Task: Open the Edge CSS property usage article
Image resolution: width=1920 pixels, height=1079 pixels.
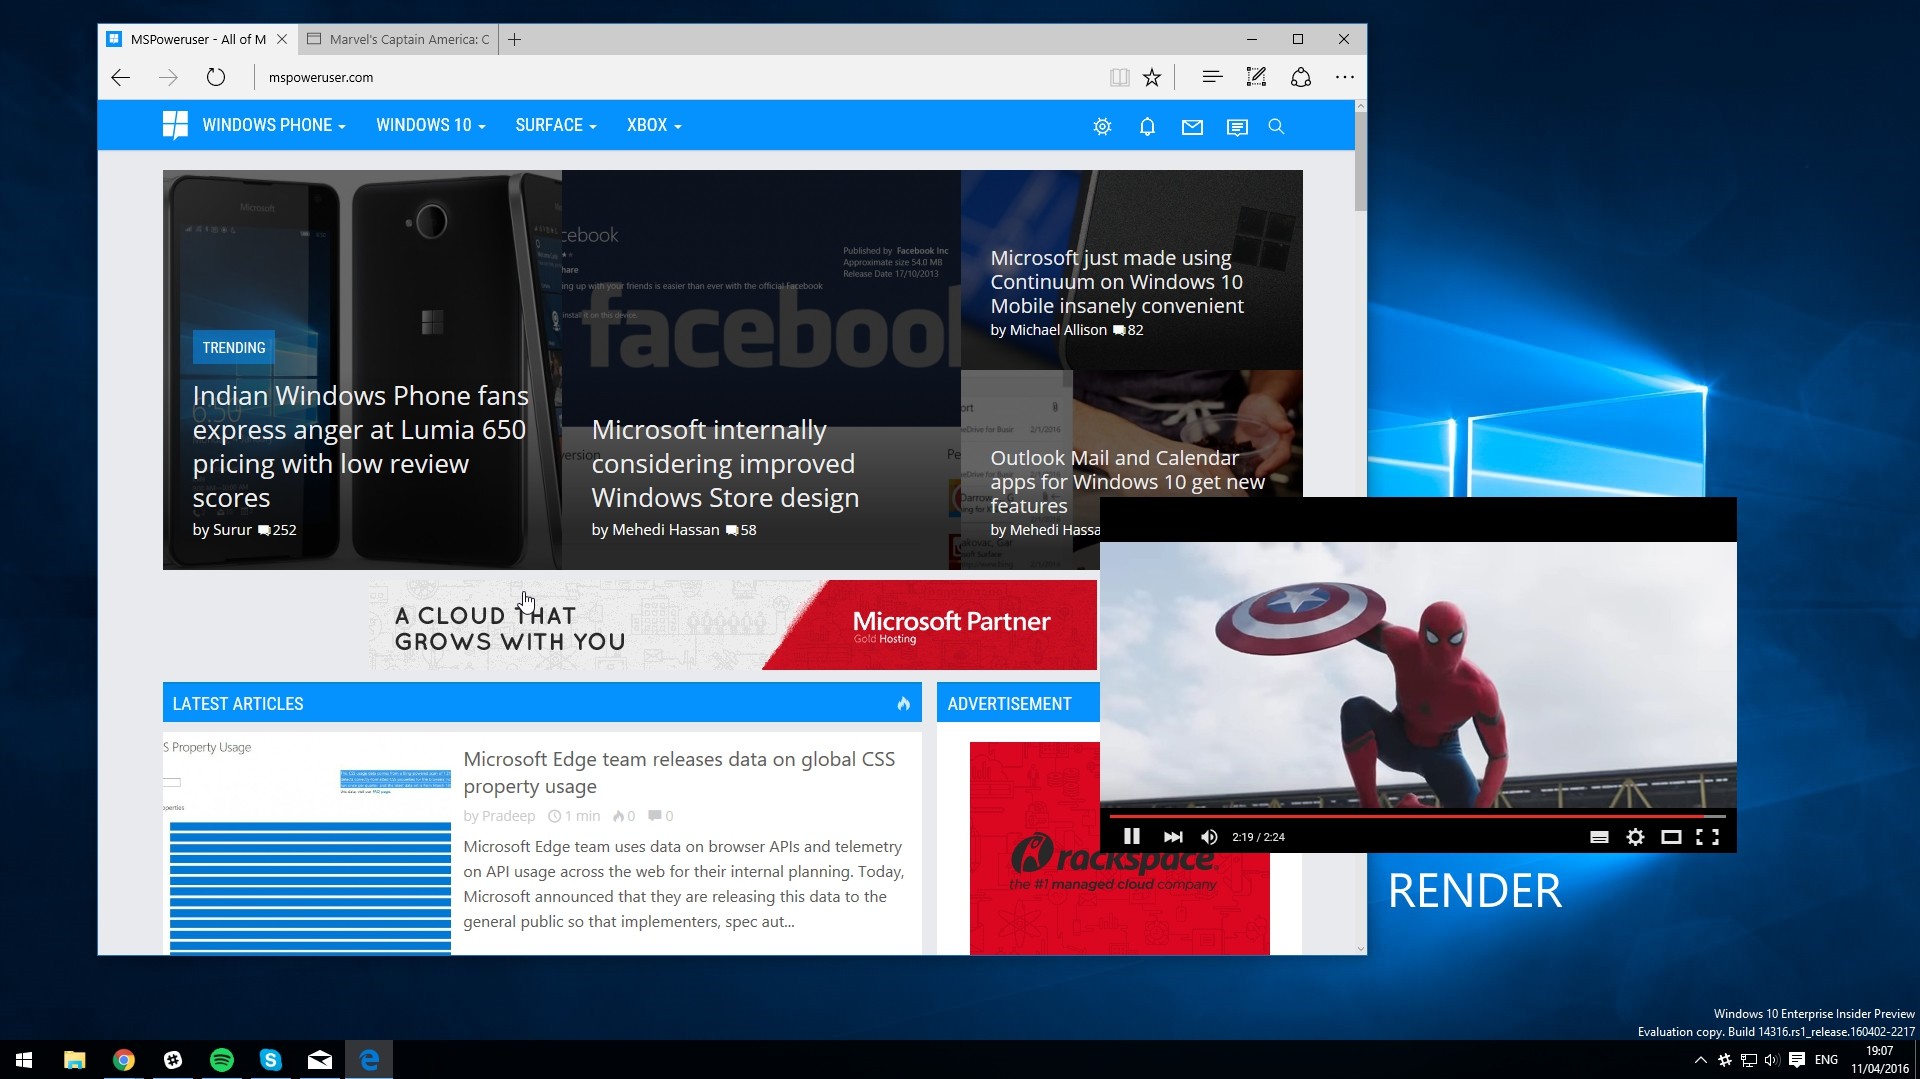Action: pyautogui.click(x=678, y=772)
